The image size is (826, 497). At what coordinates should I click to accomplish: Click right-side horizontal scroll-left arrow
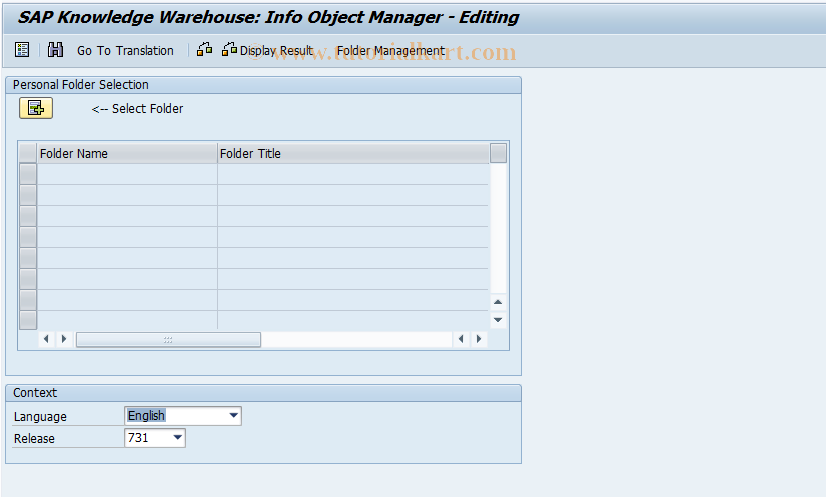[x=461, y=339]
